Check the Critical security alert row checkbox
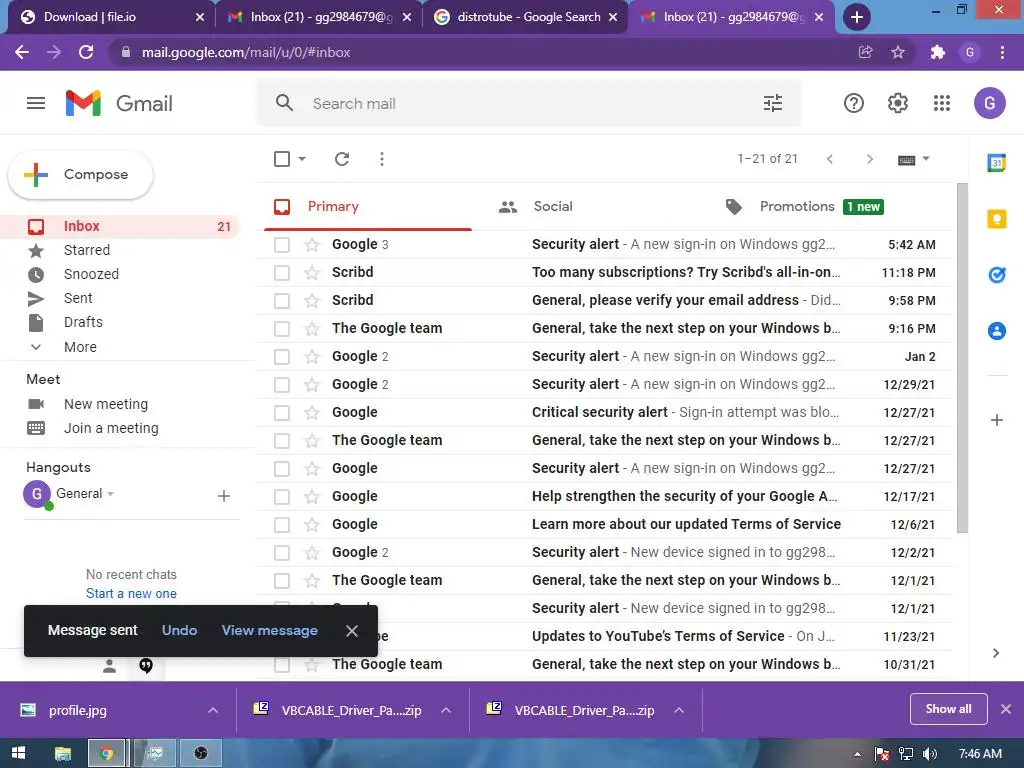The image size is (1024, 768). [x=282, y=413]
